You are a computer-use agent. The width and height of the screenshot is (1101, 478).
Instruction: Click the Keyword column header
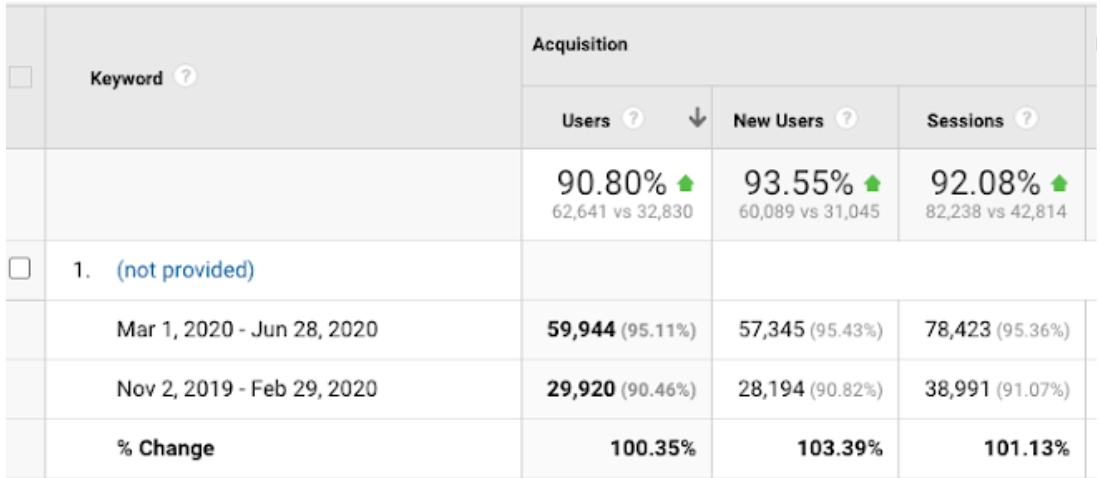(x=126, y=78)
